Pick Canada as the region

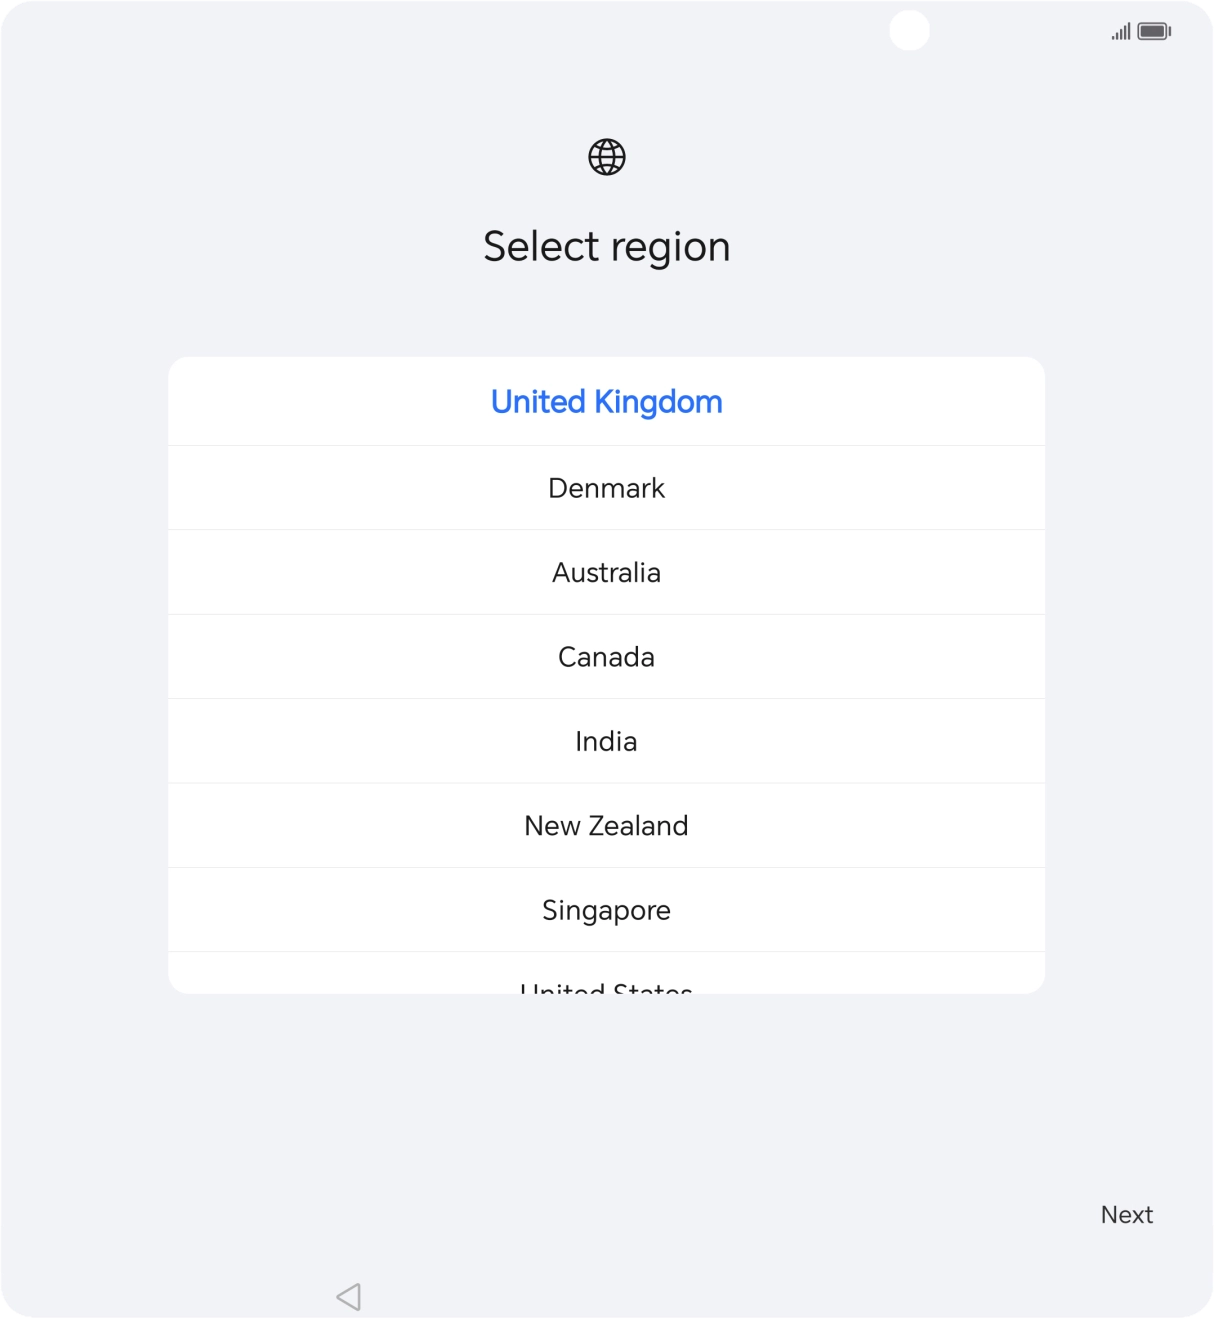point(606,657)
